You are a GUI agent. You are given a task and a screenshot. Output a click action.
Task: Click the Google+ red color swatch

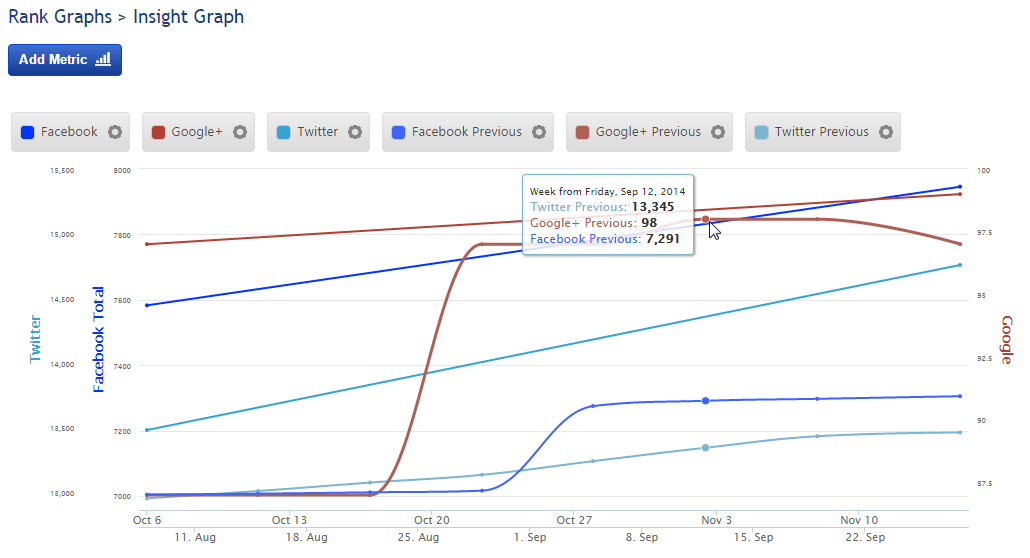click(158, 132)
